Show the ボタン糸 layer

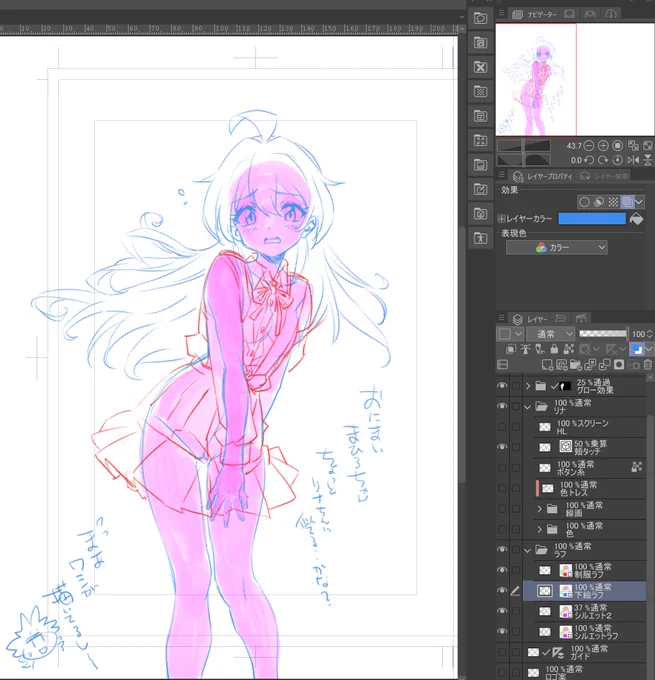502,467
